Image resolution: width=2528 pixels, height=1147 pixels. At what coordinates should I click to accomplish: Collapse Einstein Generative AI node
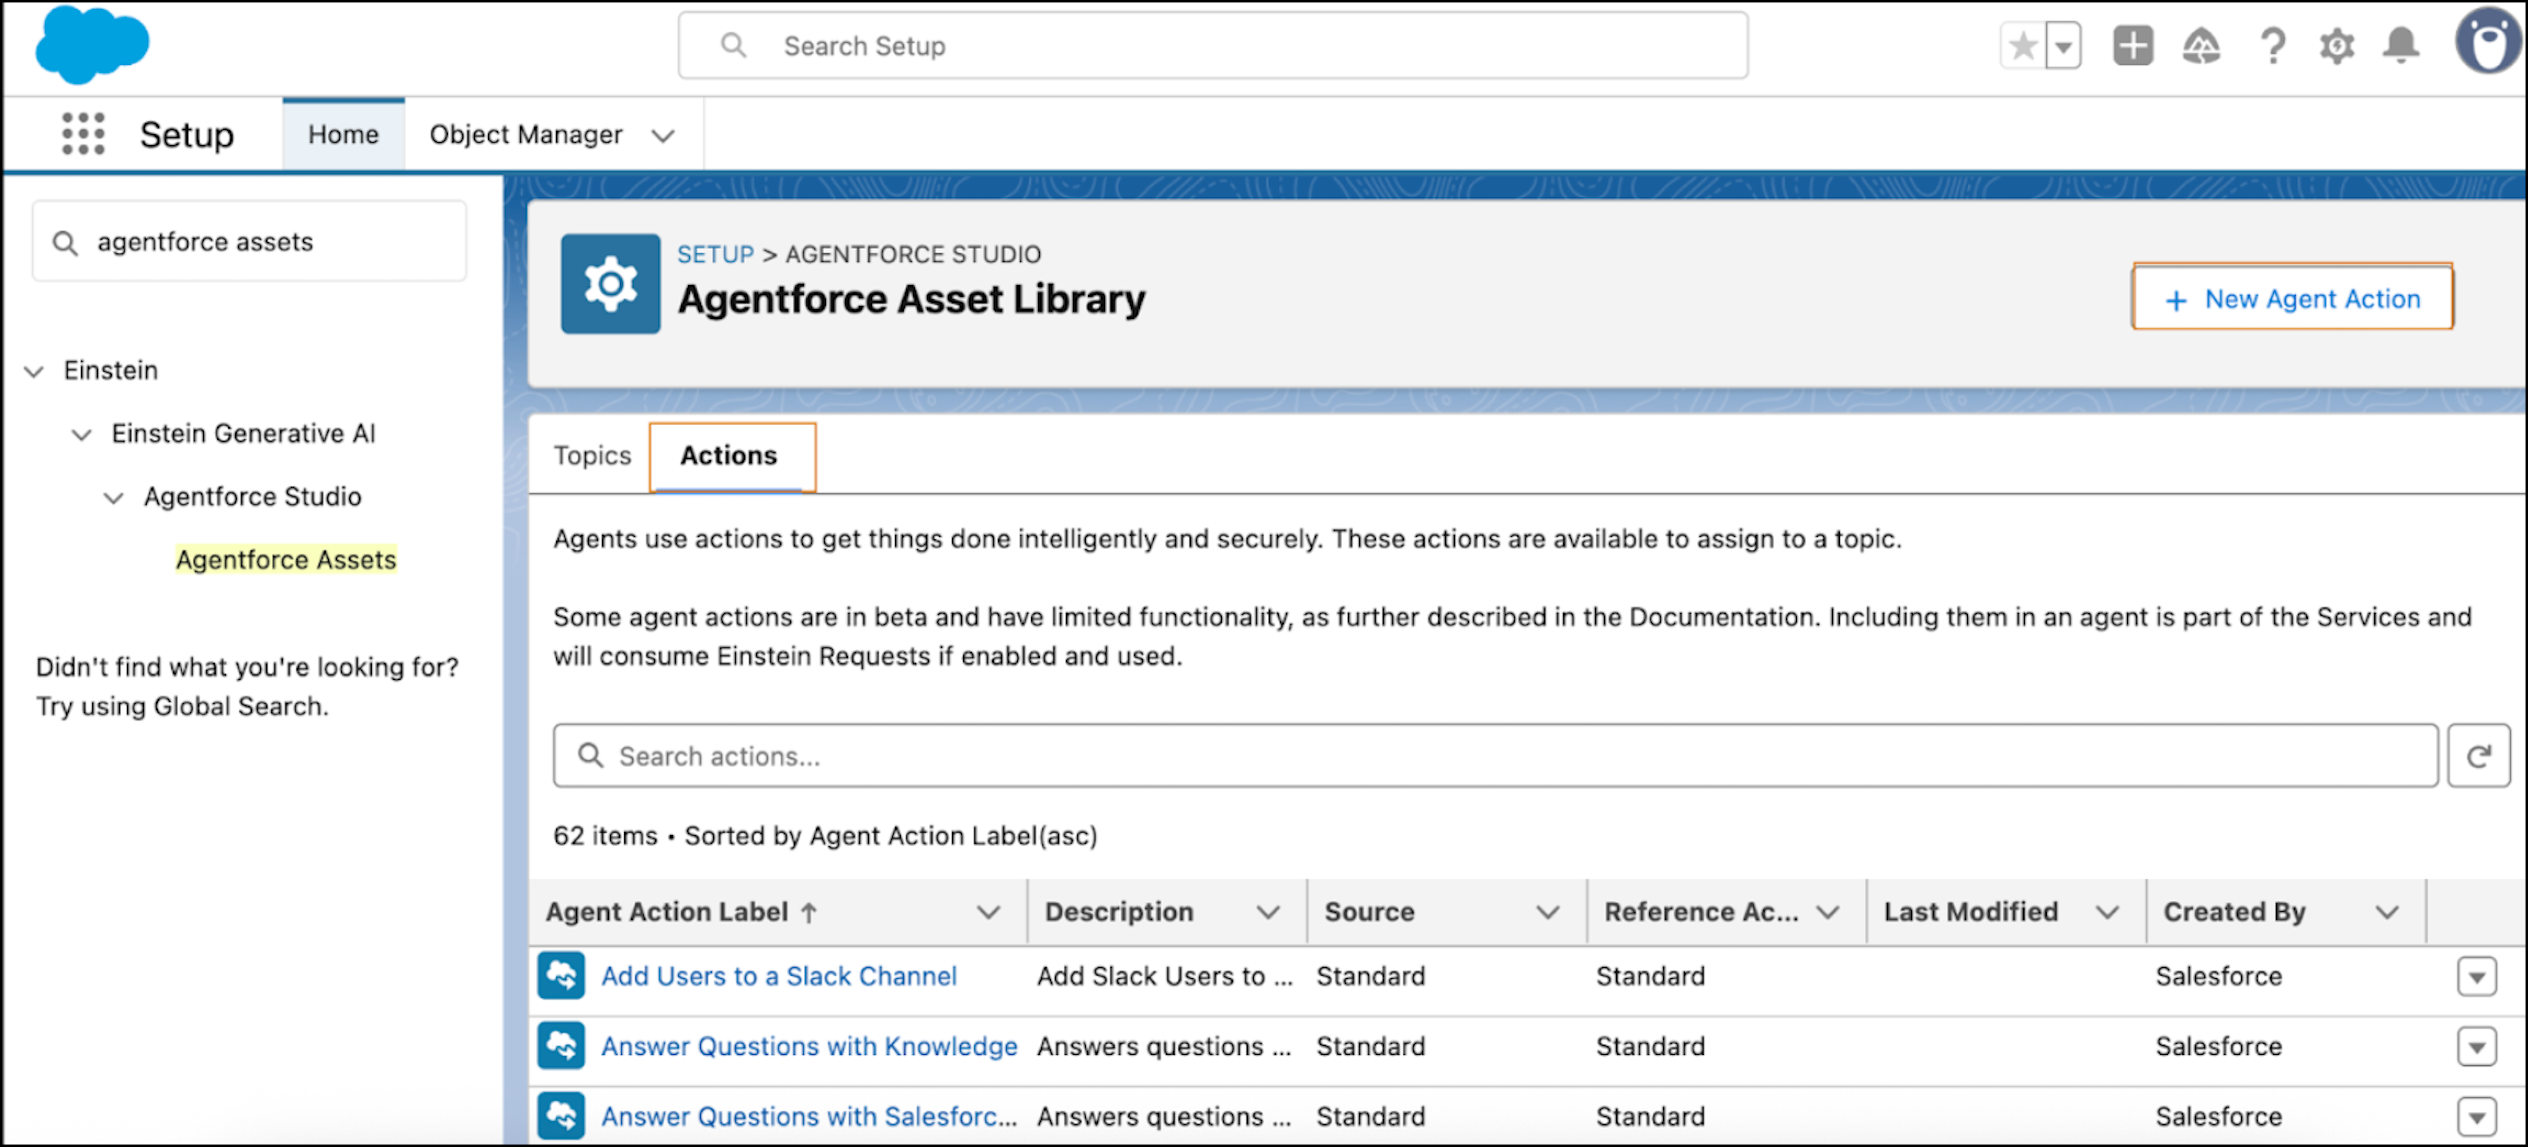pos(82,435)
